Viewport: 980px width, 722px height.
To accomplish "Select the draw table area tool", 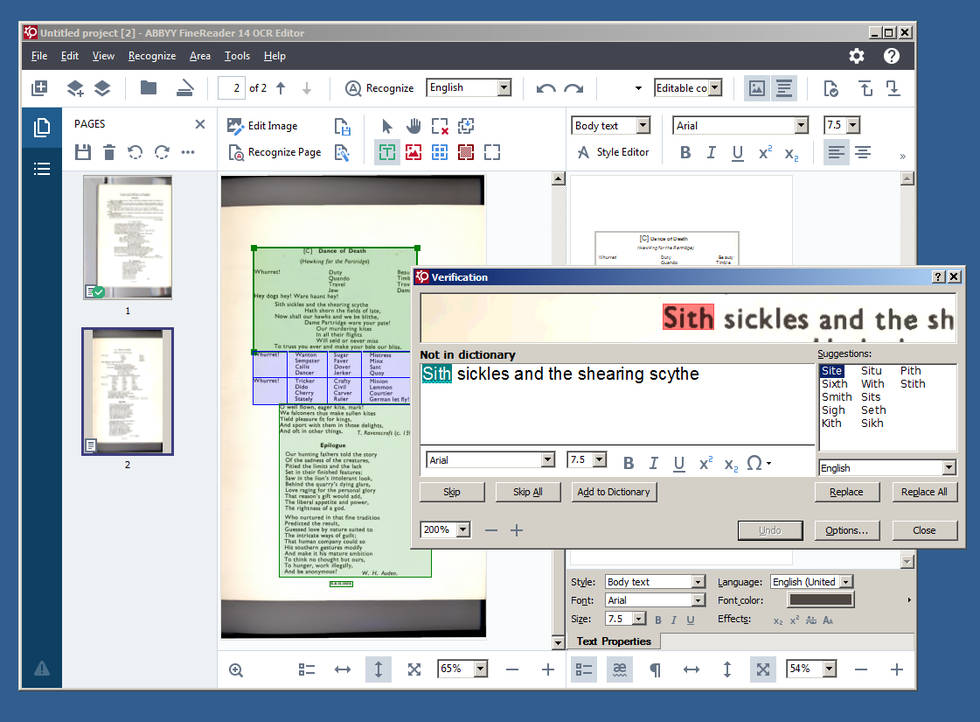I will [x=439, y=152].
